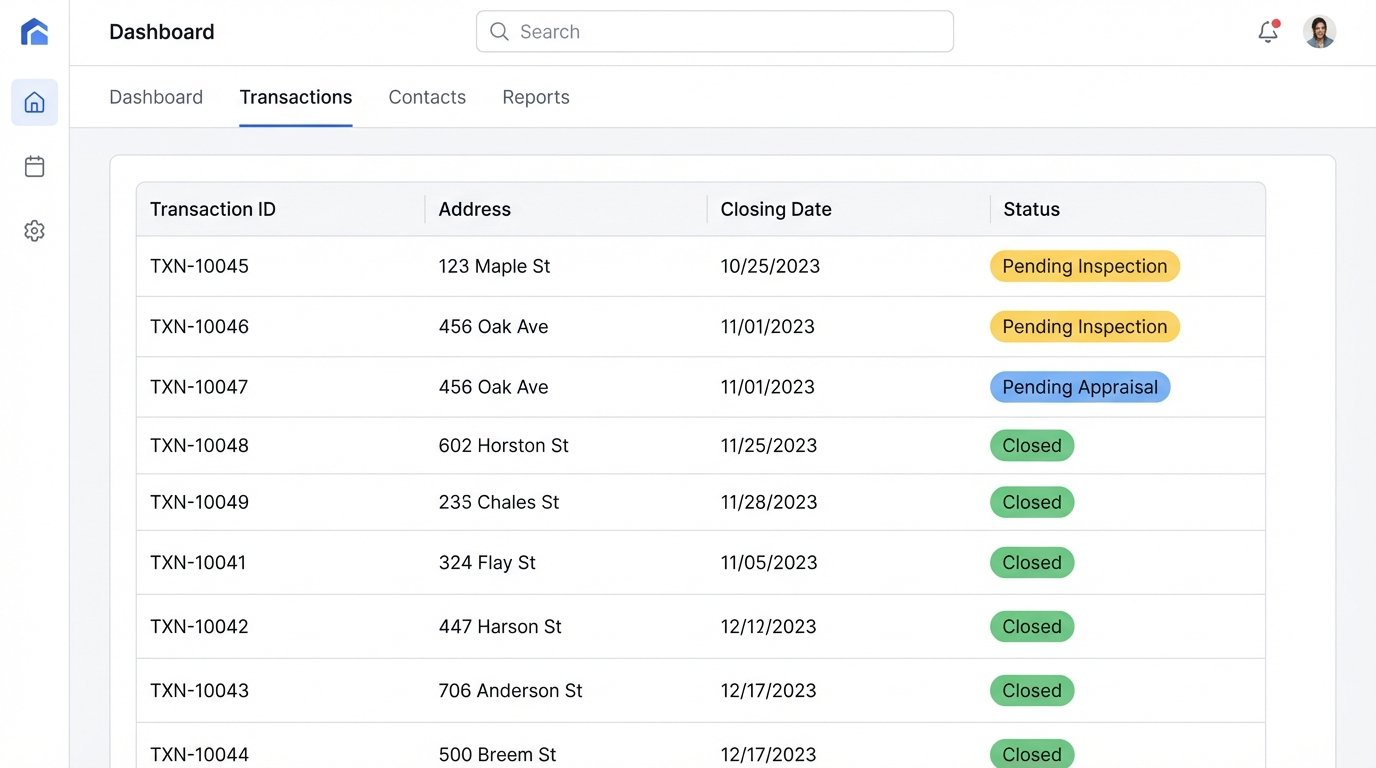Viewport: 1376px width, 768px height.
Task: Open the Reports tab
Action: point(536,97)
